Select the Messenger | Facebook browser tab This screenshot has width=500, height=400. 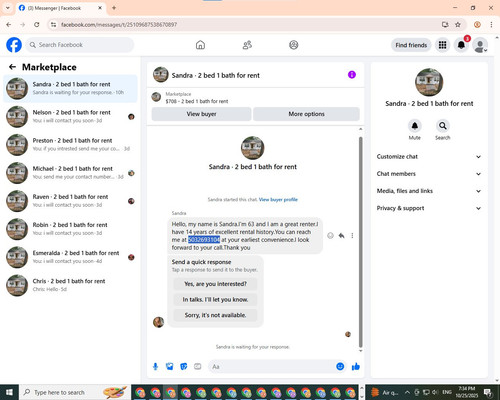[61, 8]
